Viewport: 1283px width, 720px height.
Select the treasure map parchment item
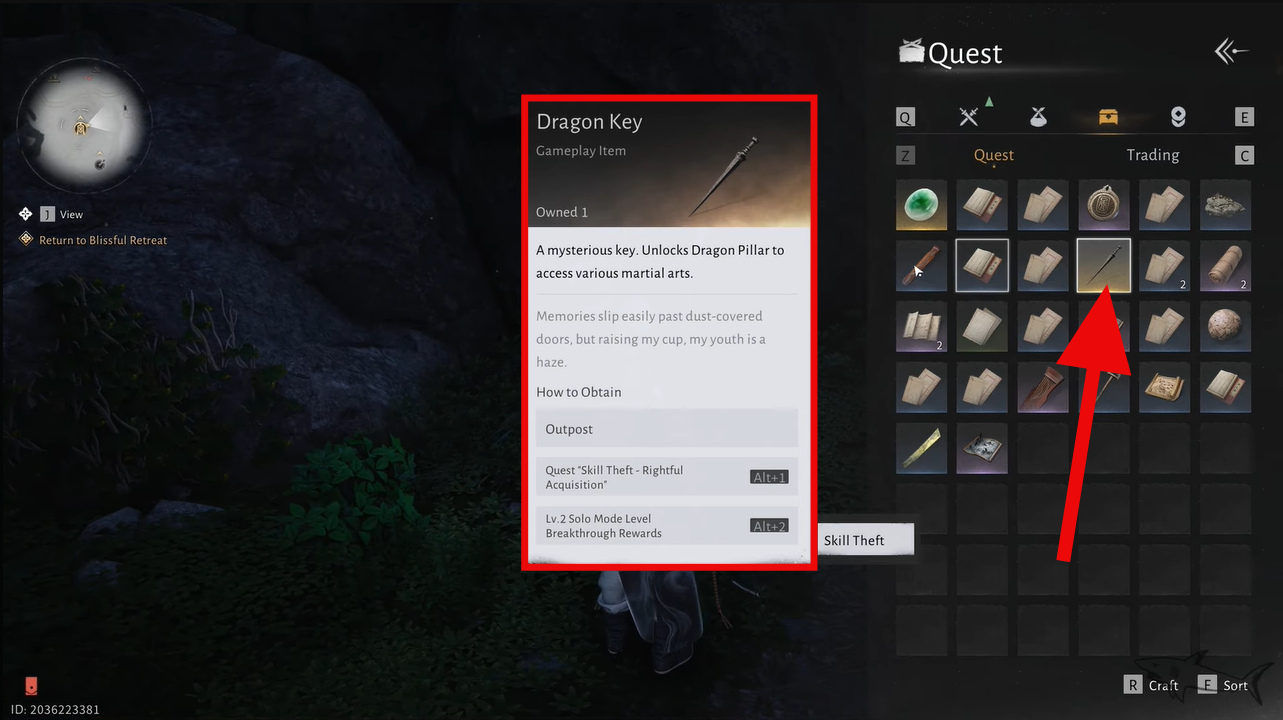pyautogui.click(x=1165, y=387)
